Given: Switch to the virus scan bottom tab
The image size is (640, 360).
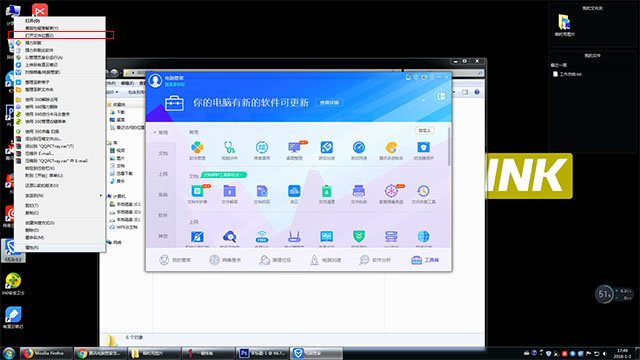Looking at the screenshot, I should [x=225, y=260].
